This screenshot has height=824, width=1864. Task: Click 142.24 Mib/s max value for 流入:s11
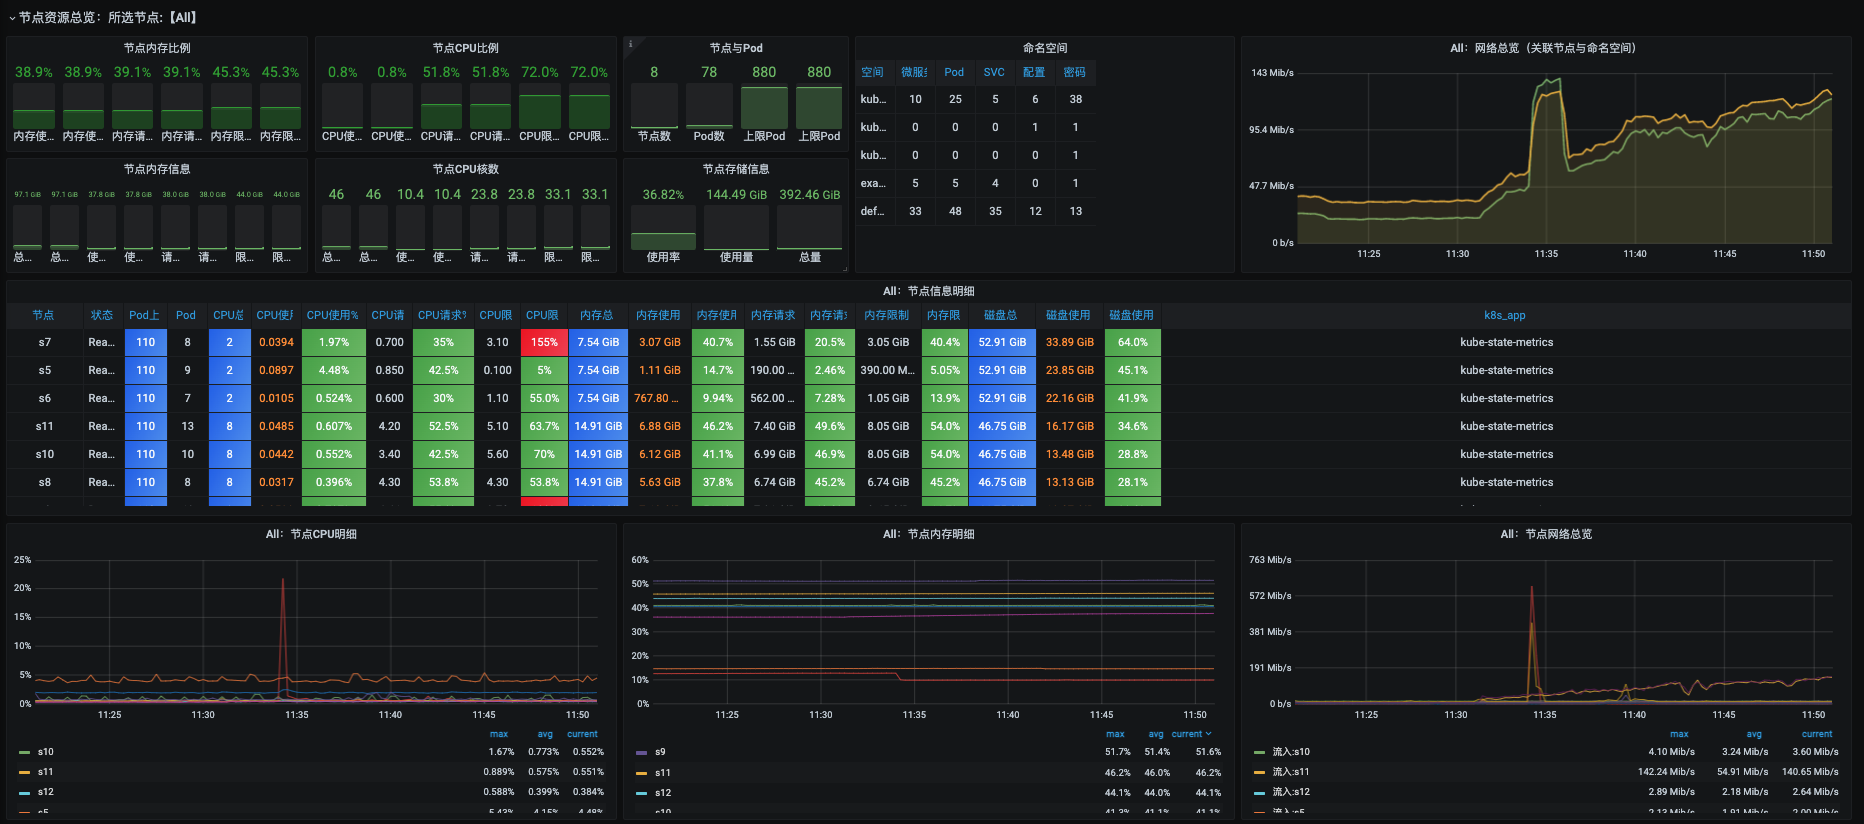tap(1666, 772)
